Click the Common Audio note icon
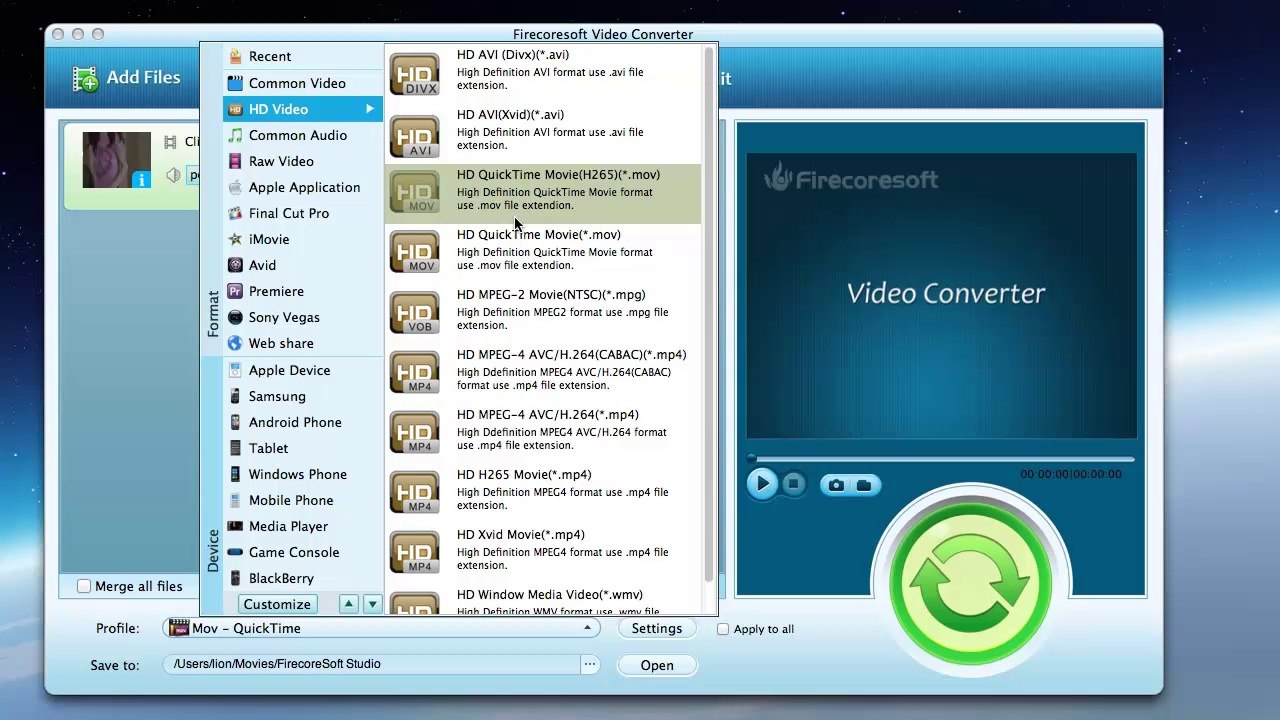 tap(235, 135)
